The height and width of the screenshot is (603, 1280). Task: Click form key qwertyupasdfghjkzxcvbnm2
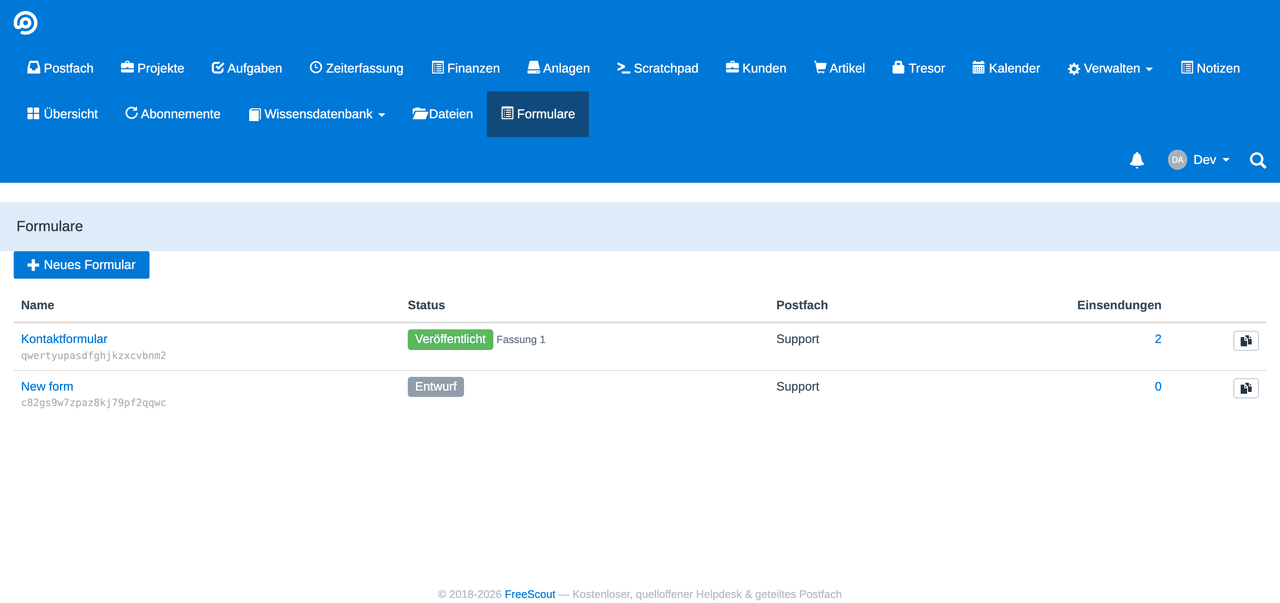(94, 356)
